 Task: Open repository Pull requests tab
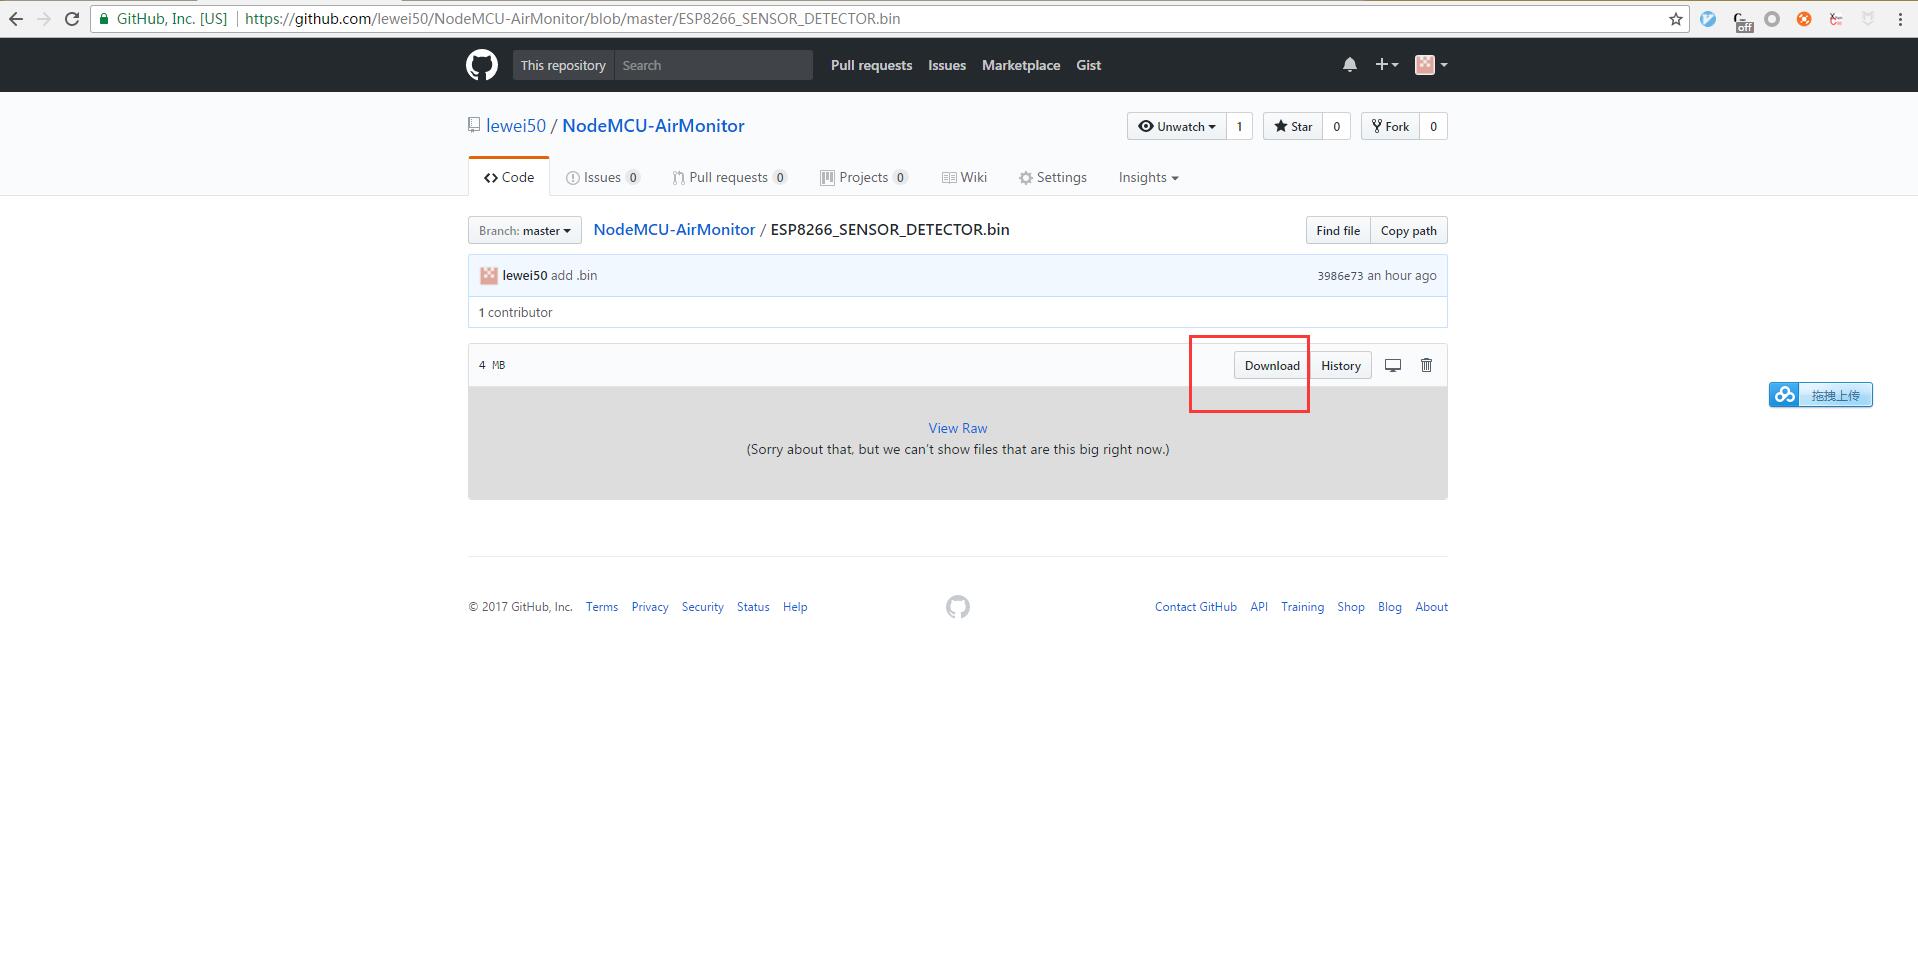pos(729,177)
